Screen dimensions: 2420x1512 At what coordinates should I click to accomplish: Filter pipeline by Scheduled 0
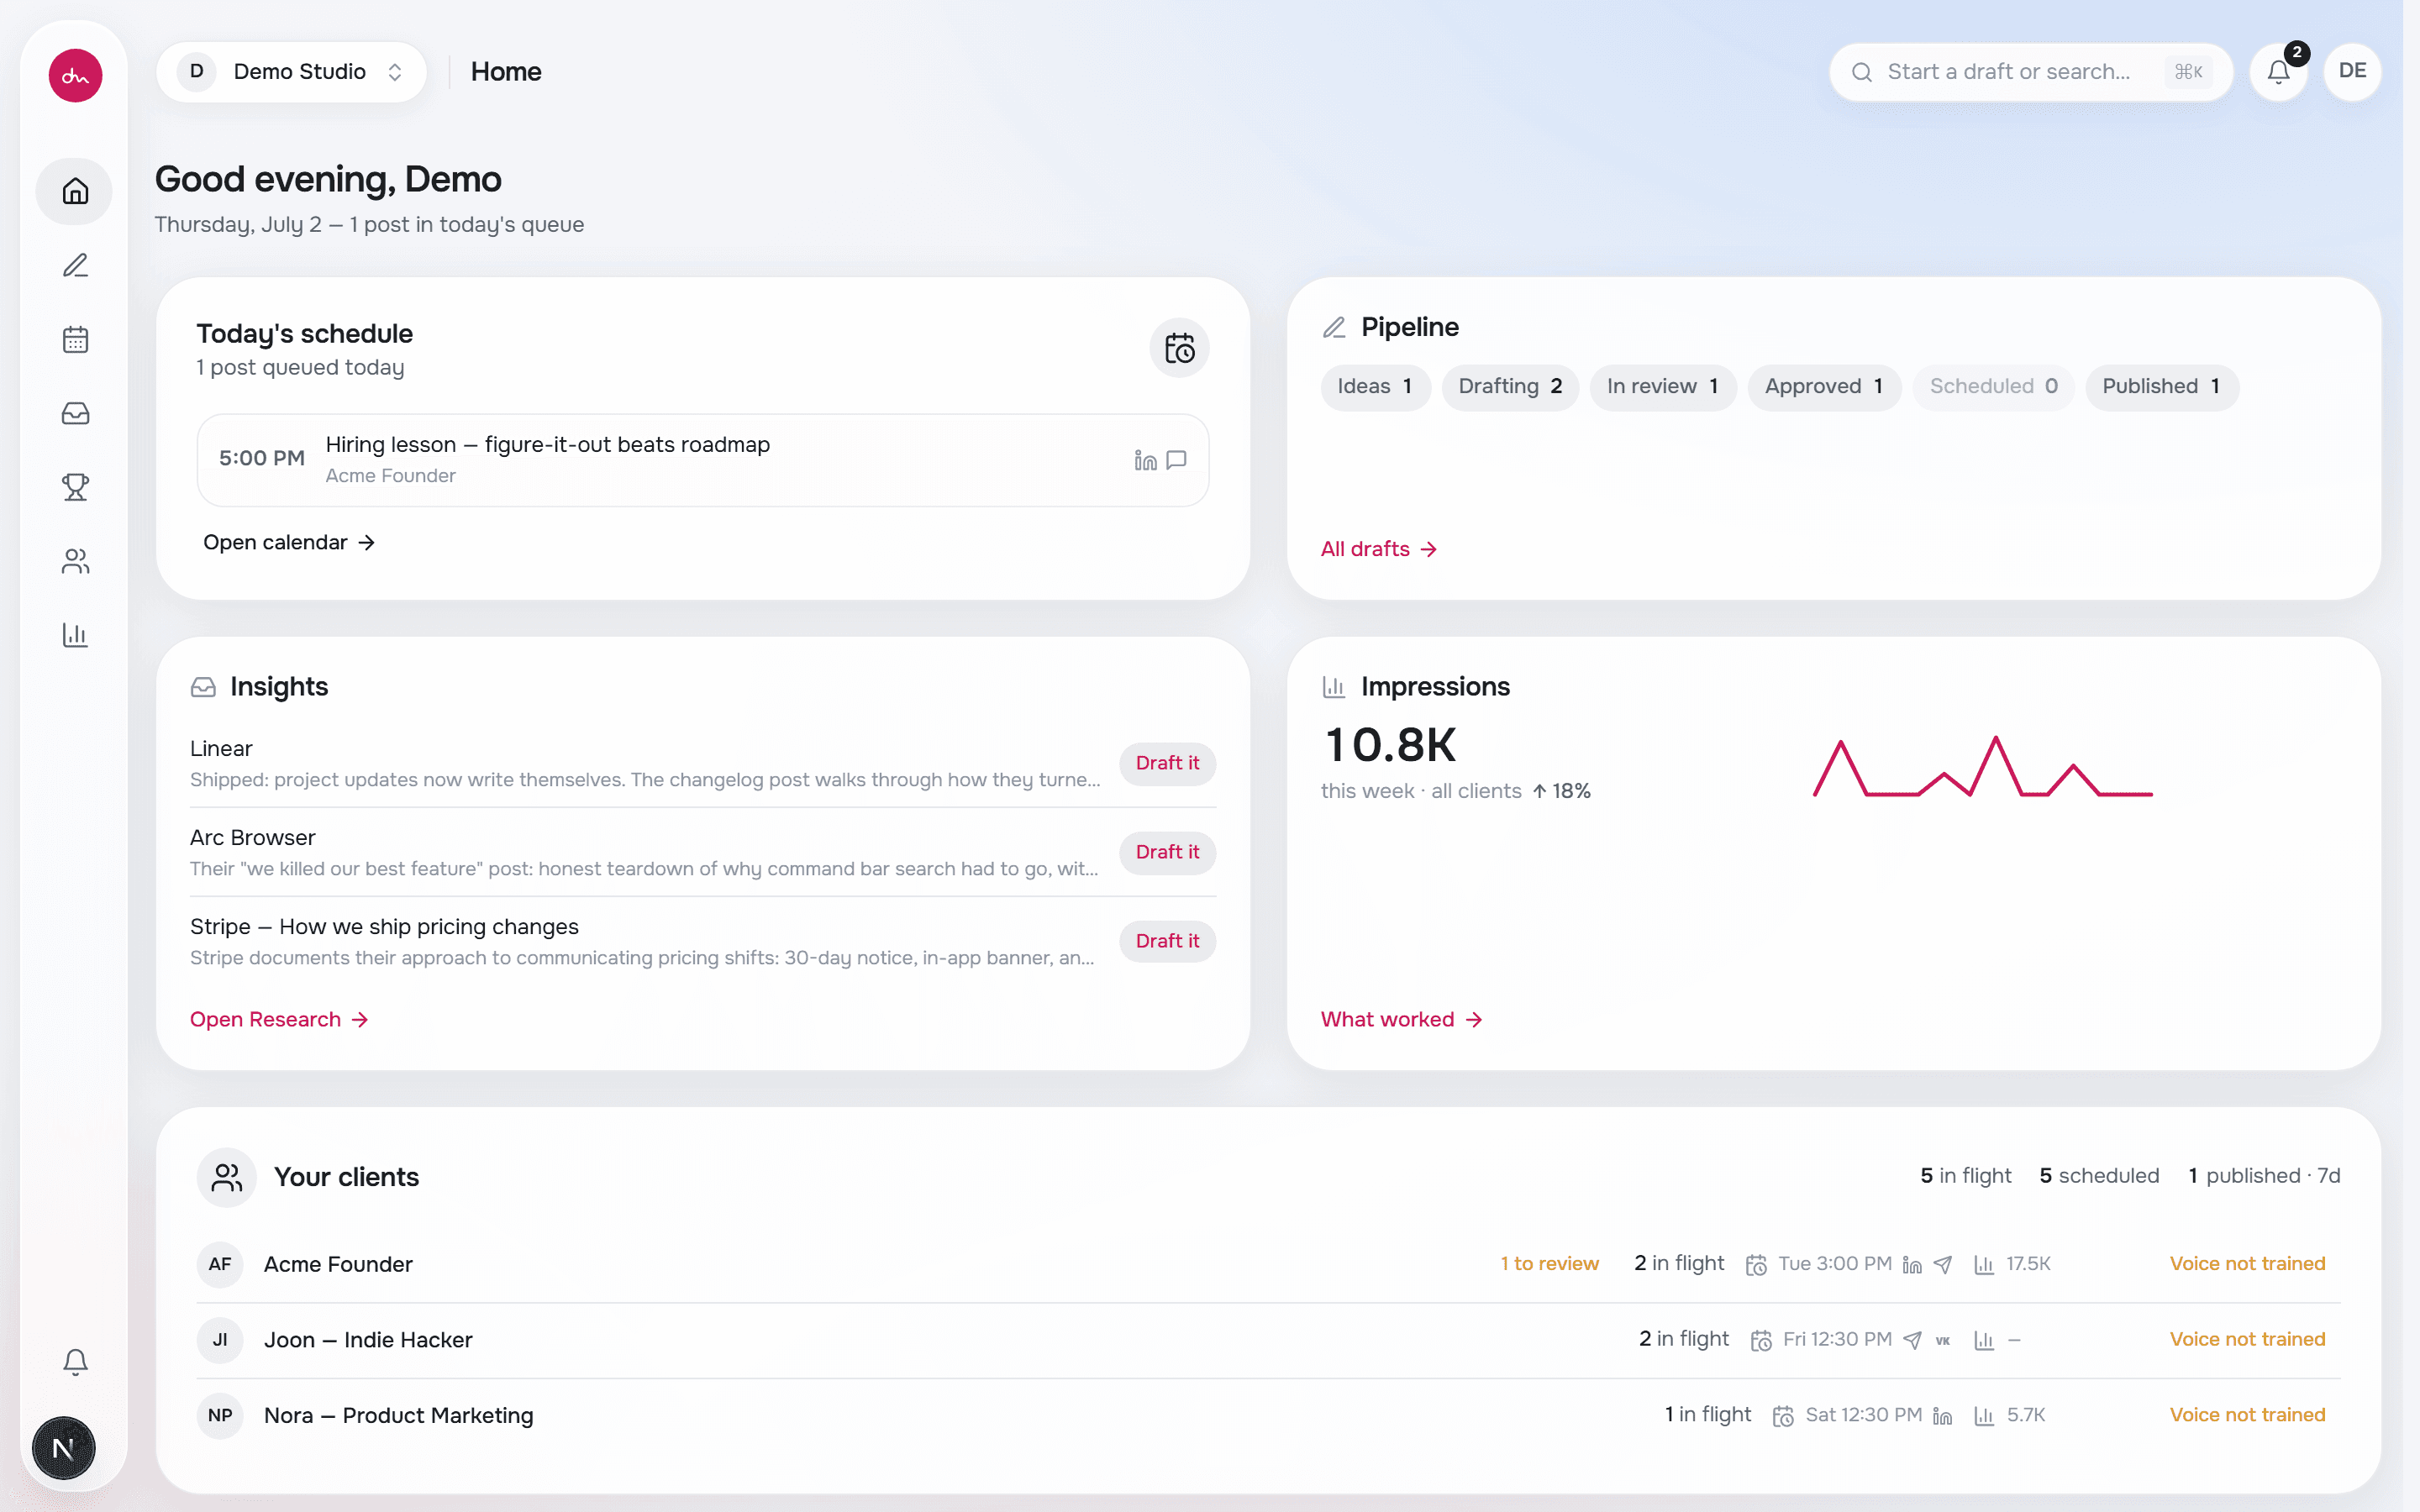pos(1993,387)
